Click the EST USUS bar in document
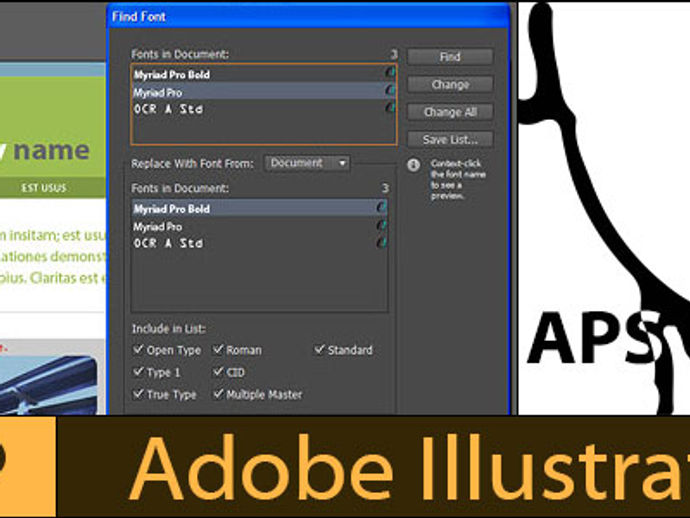This screenshot has height=518, width=690. point(52,188)
